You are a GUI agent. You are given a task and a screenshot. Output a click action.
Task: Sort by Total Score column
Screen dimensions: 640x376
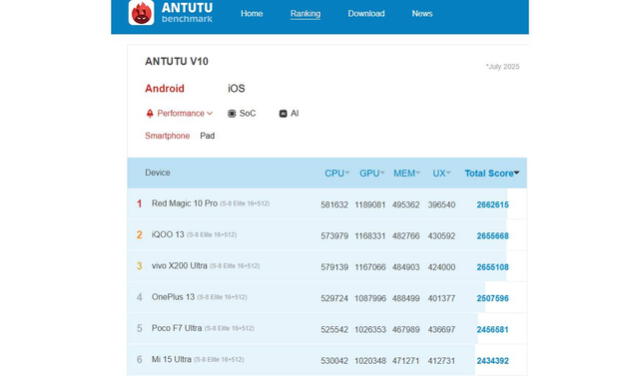[x=492, y=173]
